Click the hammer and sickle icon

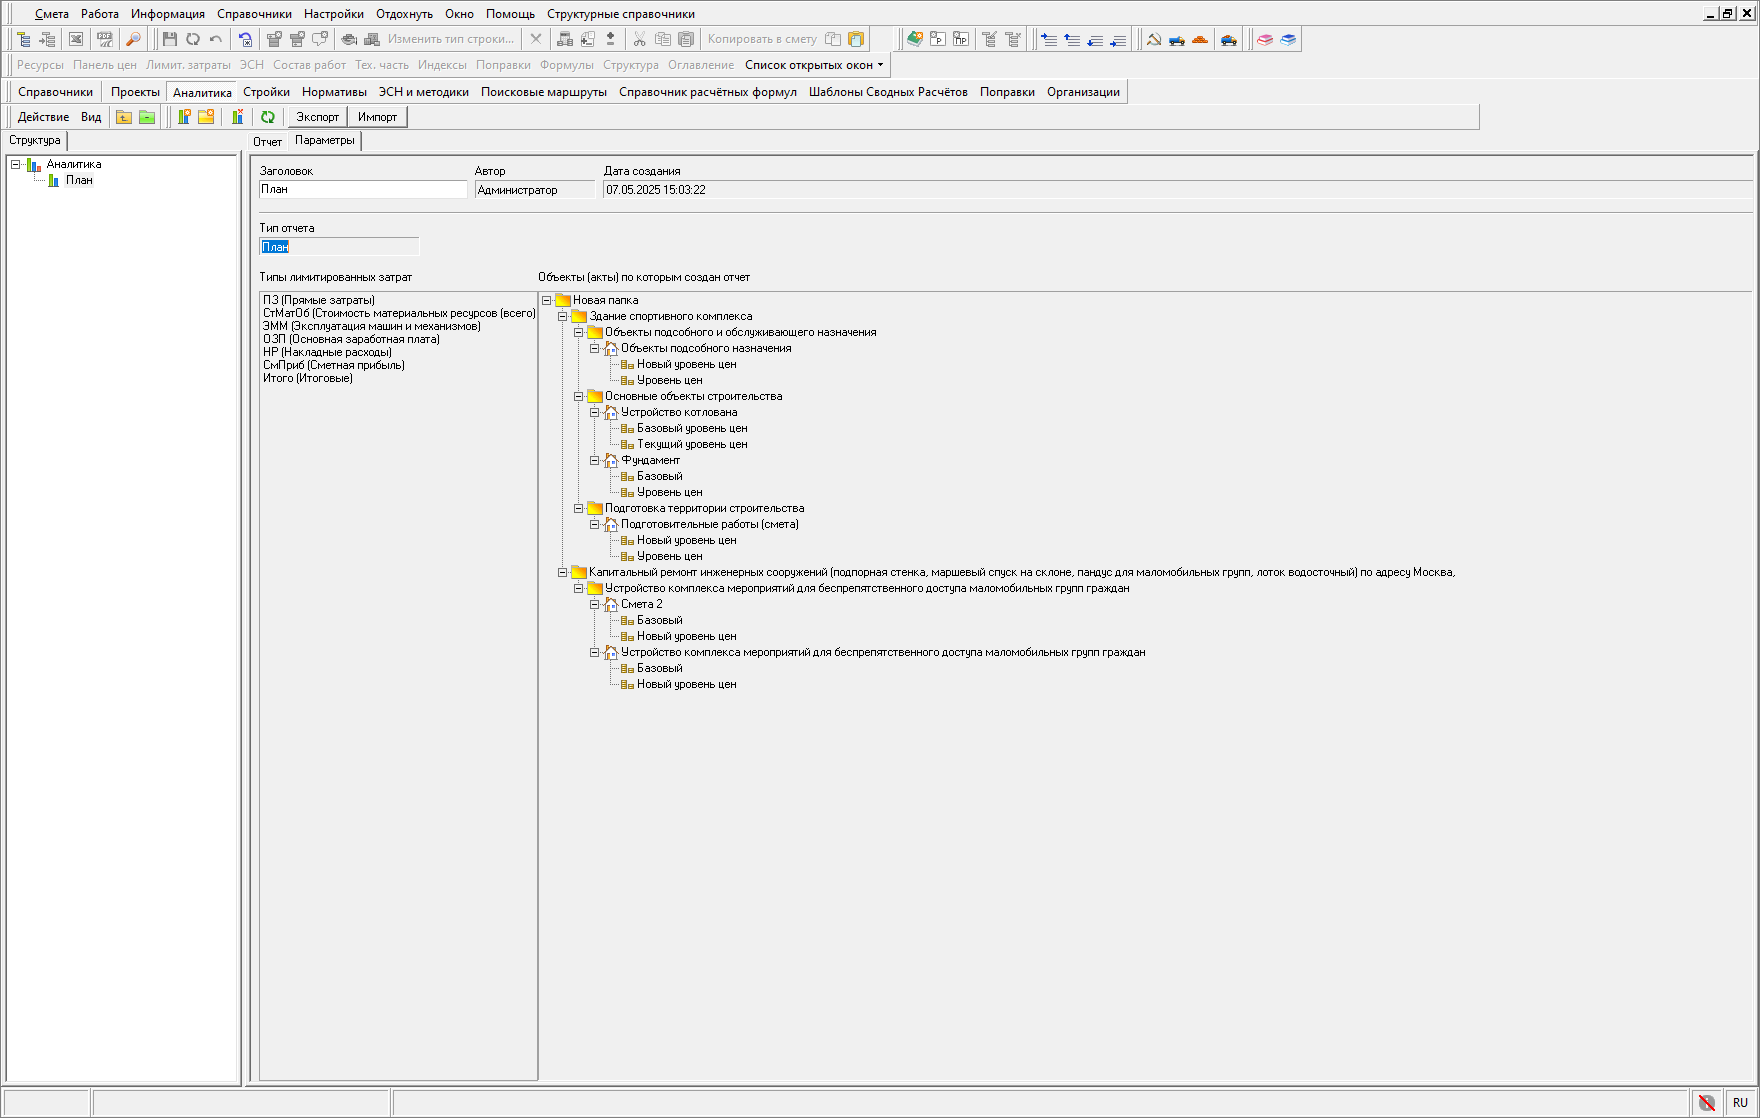[1154, 39]
